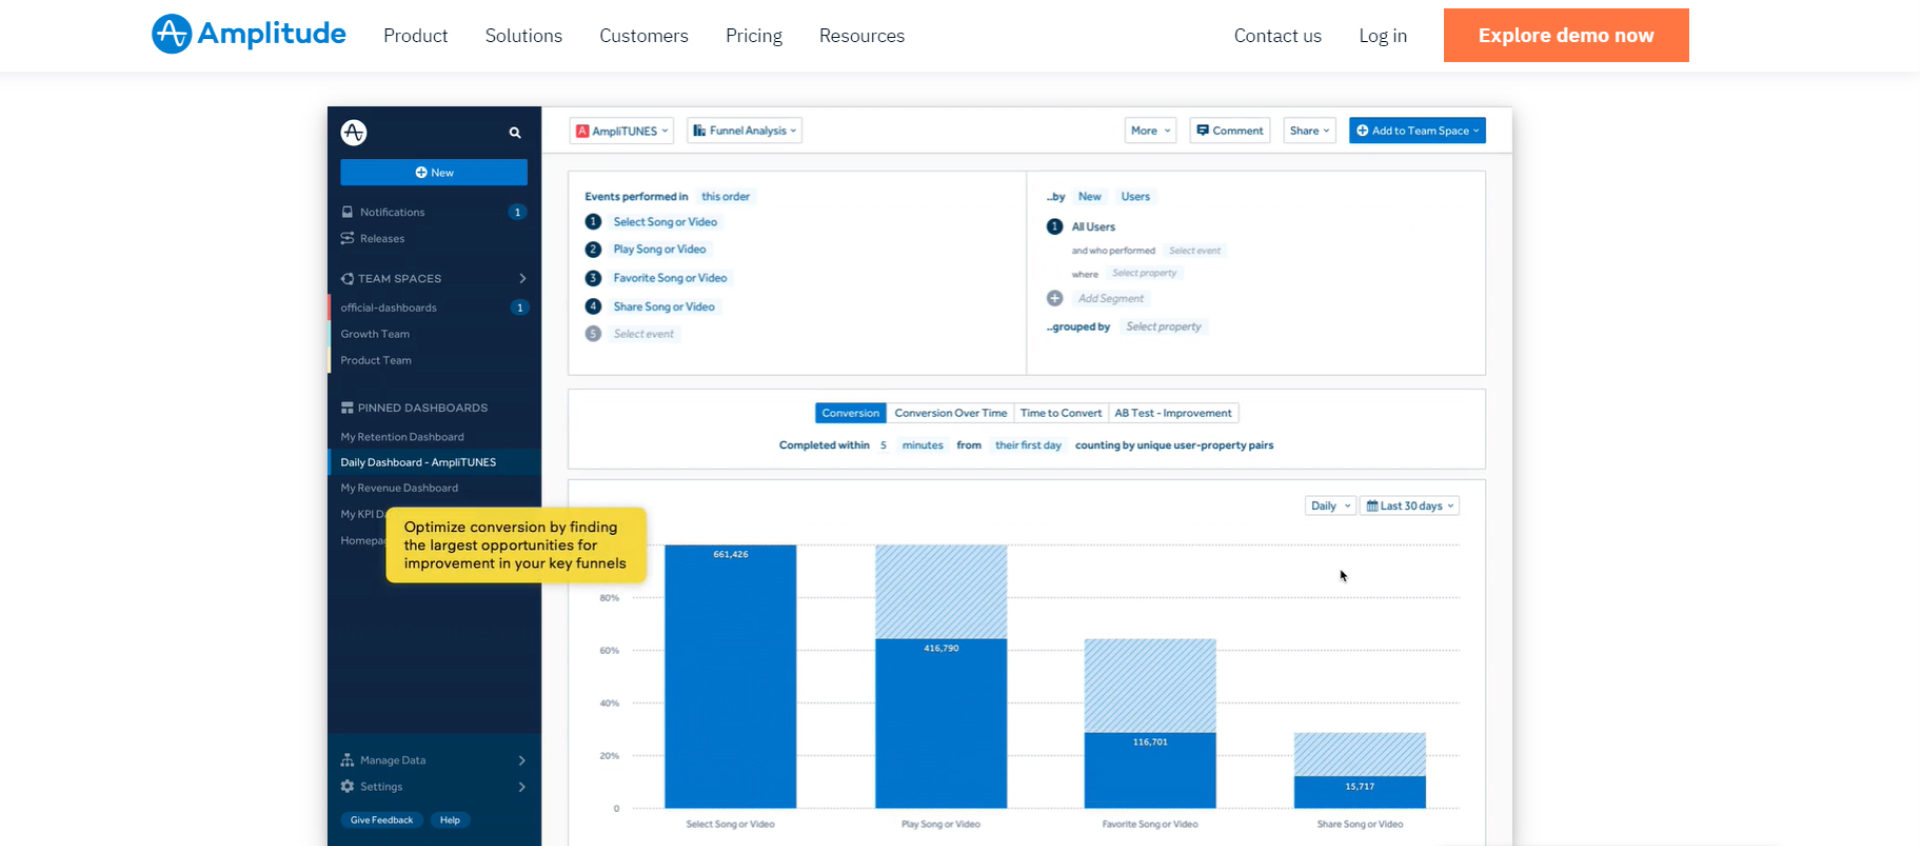This screenshot has height=846, width=1920.
Task: Switch to Conversion Over Time tab
Action: click(950, 413)
